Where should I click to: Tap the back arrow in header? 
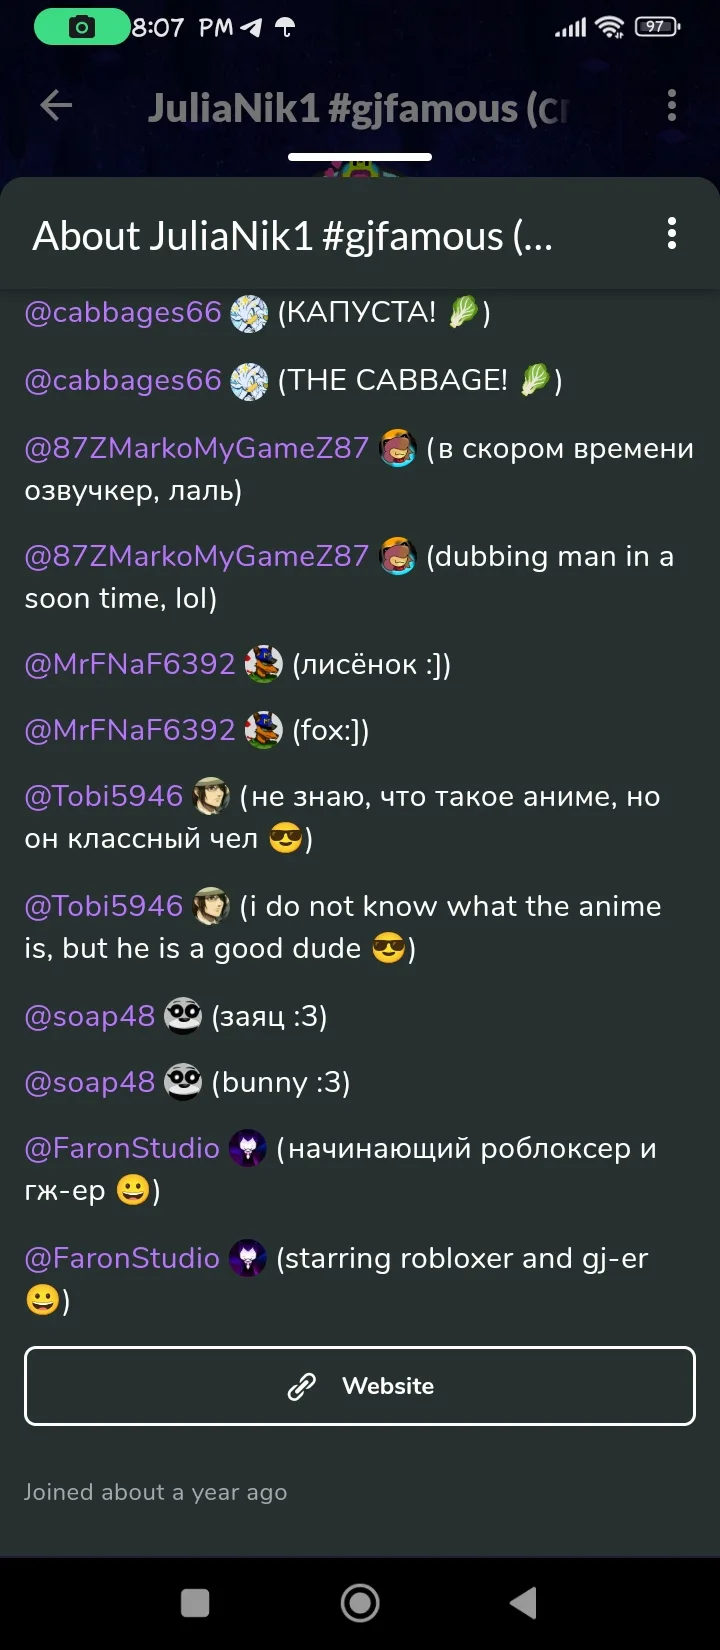(x=56, y=105)
